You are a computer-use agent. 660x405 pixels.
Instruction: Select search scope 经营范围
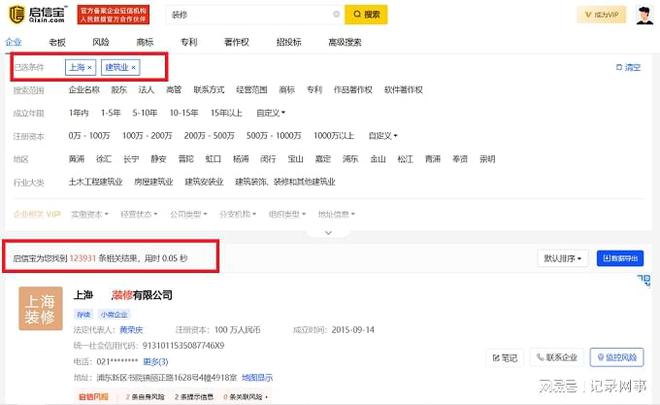click(252, 90)
